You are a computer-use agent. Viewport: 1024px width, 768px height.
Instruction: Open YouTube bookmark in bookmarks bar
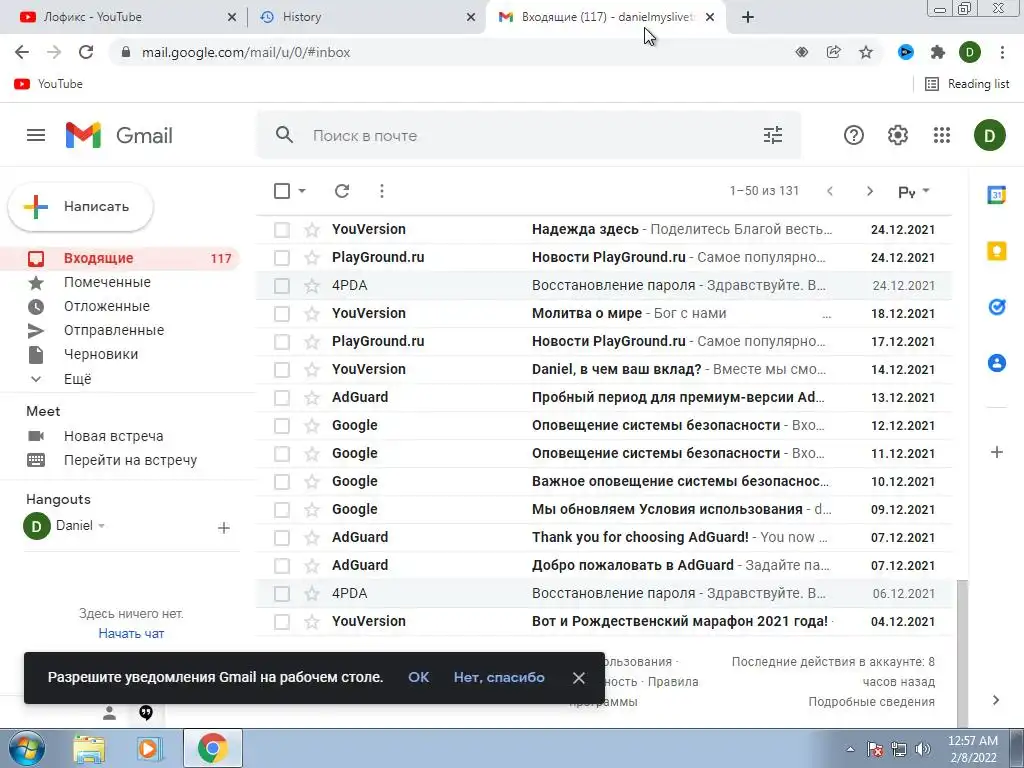[49, 84]
